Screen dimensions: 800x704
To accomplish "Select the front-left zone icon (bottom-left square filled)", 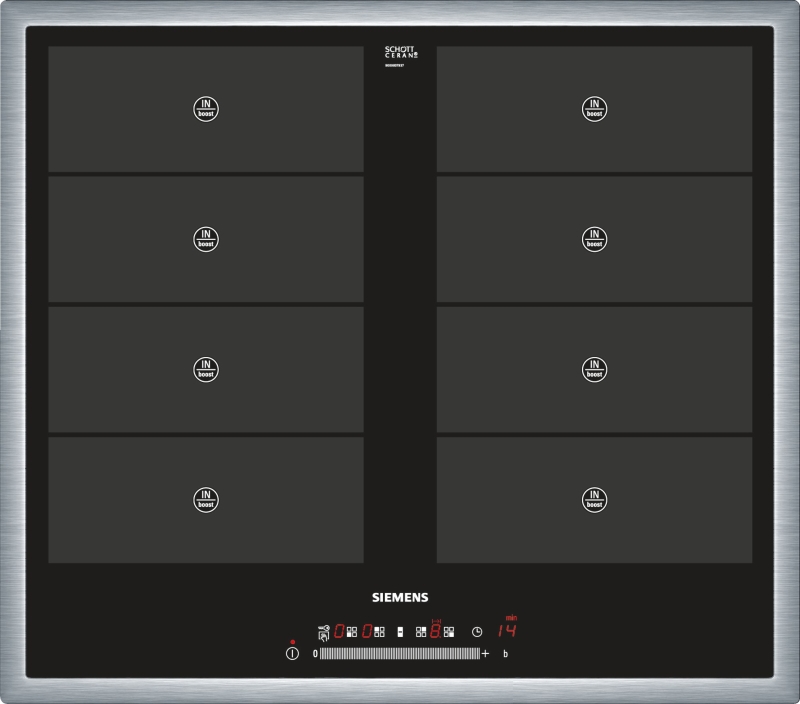I will (x=352, y=632).
